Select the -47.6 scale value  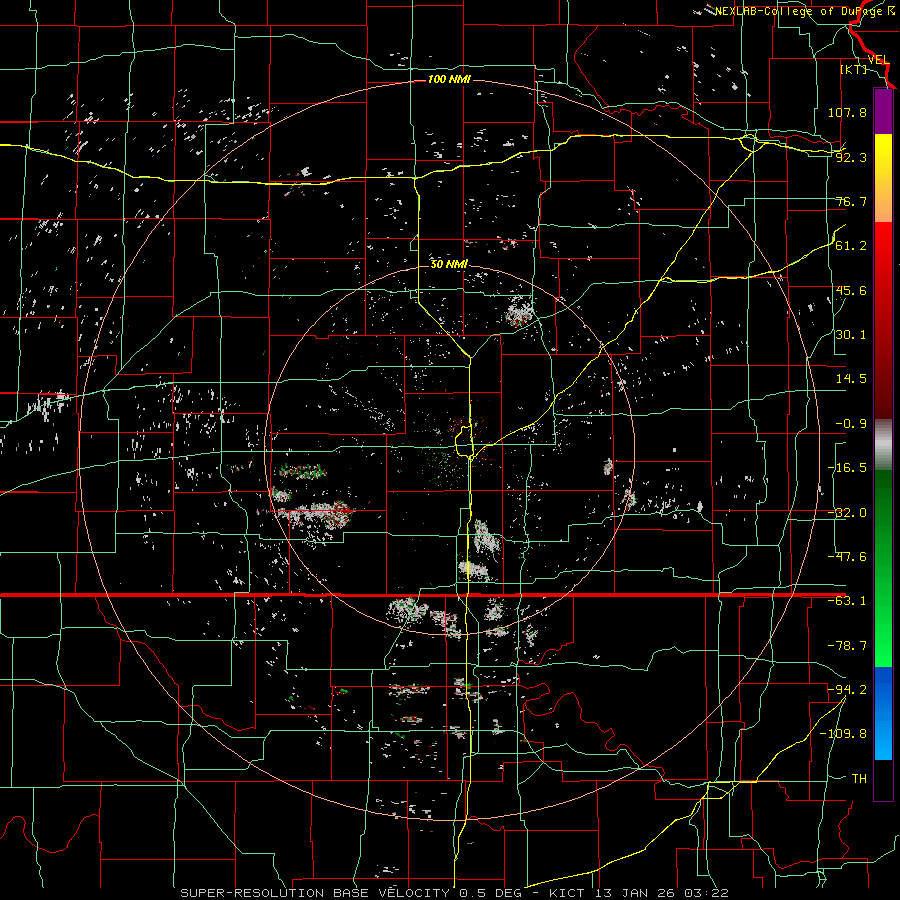[847, 557]
